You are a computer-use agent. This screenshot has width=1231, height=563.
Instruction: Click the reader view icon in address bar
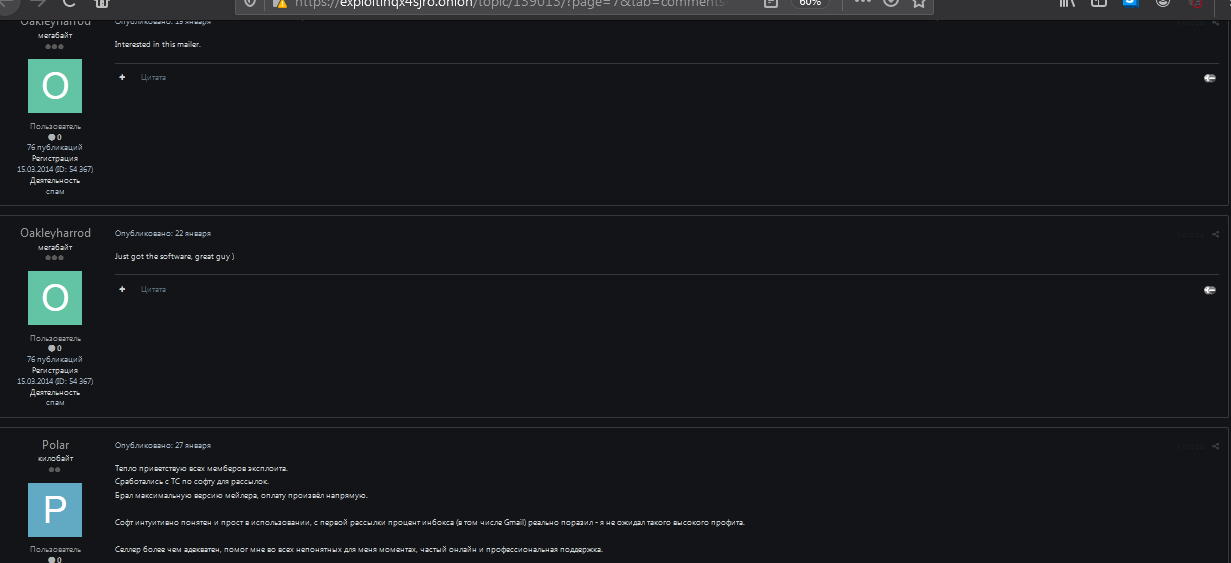click(x=770, y=3)
